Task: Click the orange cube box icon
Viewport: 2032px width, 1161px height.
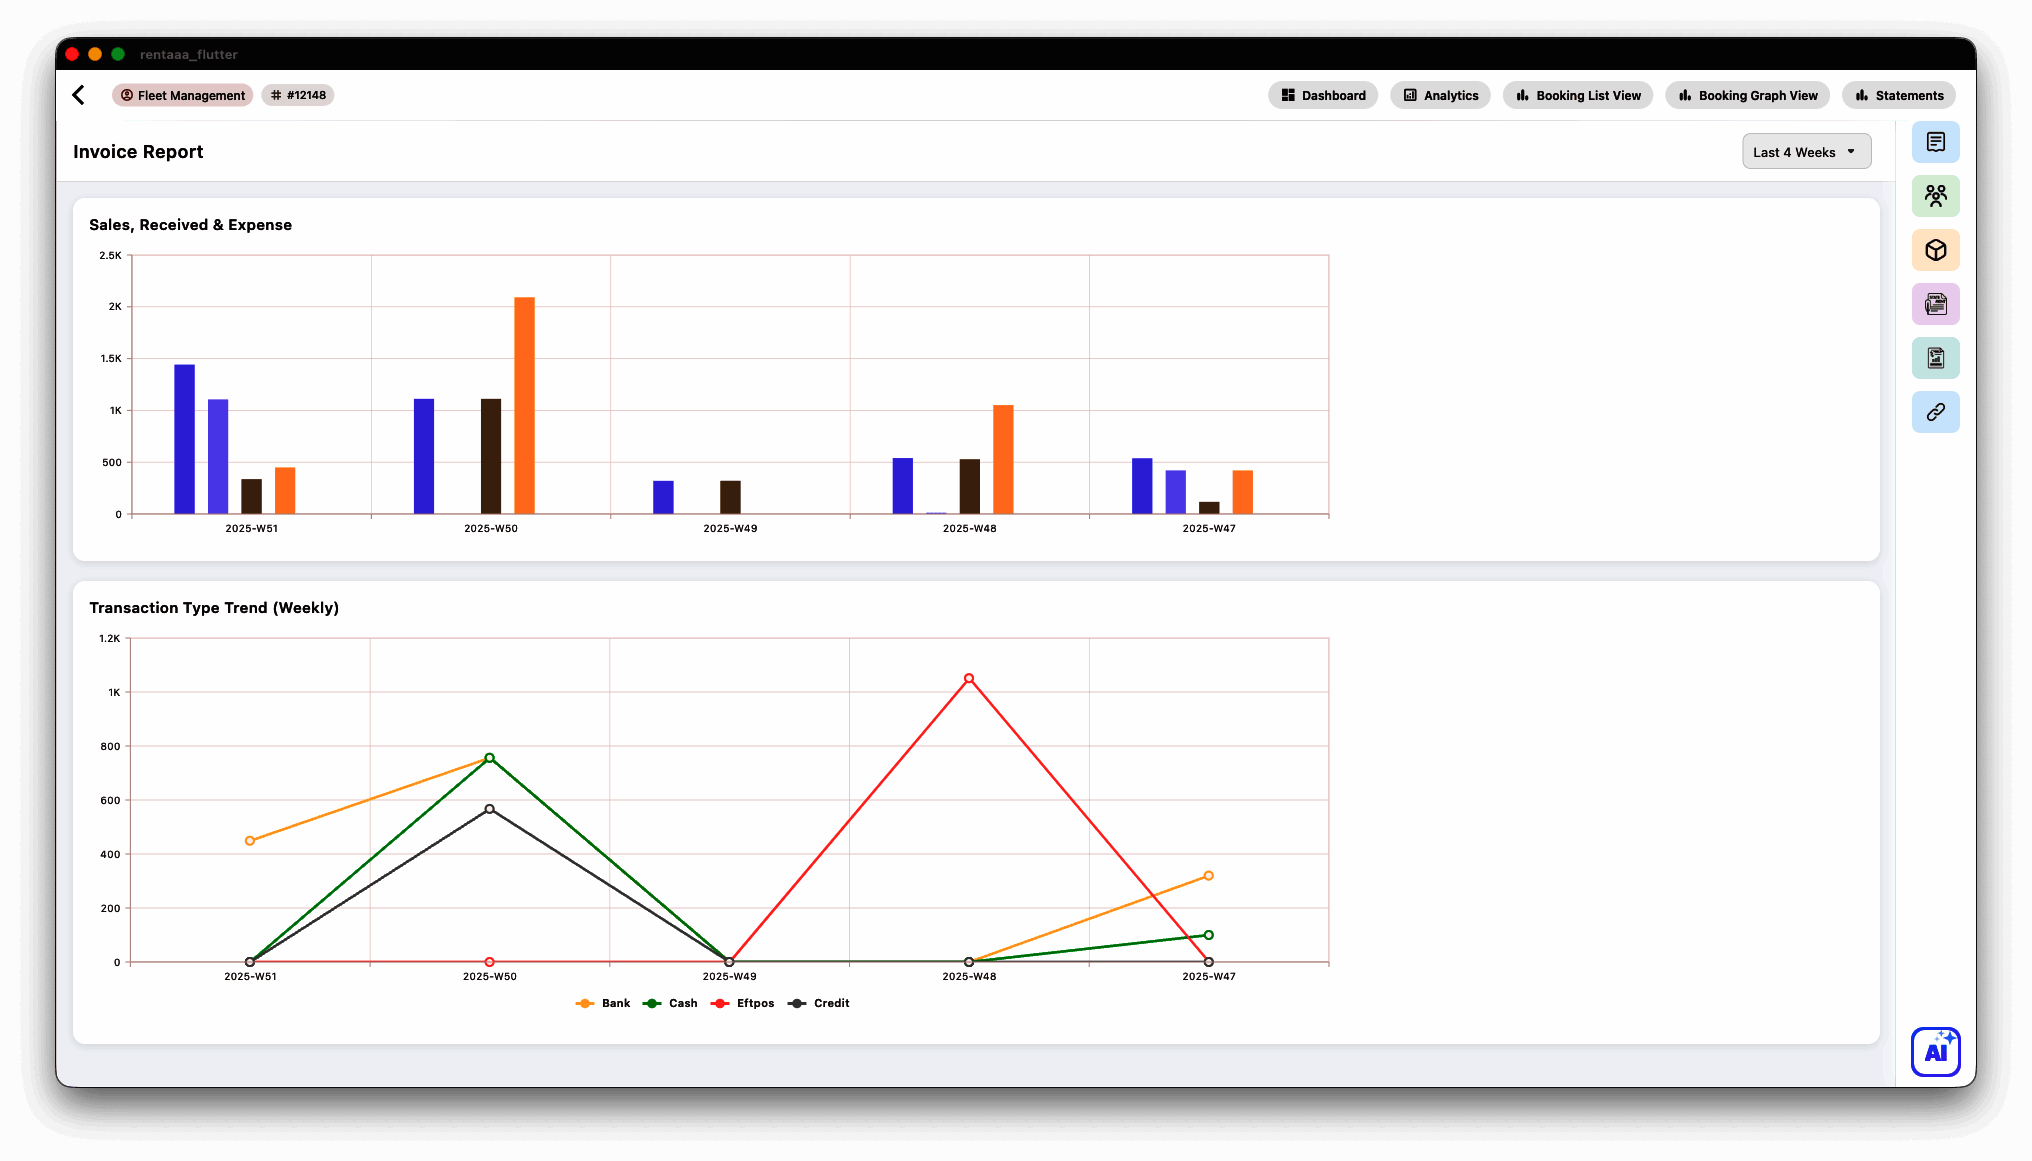Action: click(x=1935, y=250)
